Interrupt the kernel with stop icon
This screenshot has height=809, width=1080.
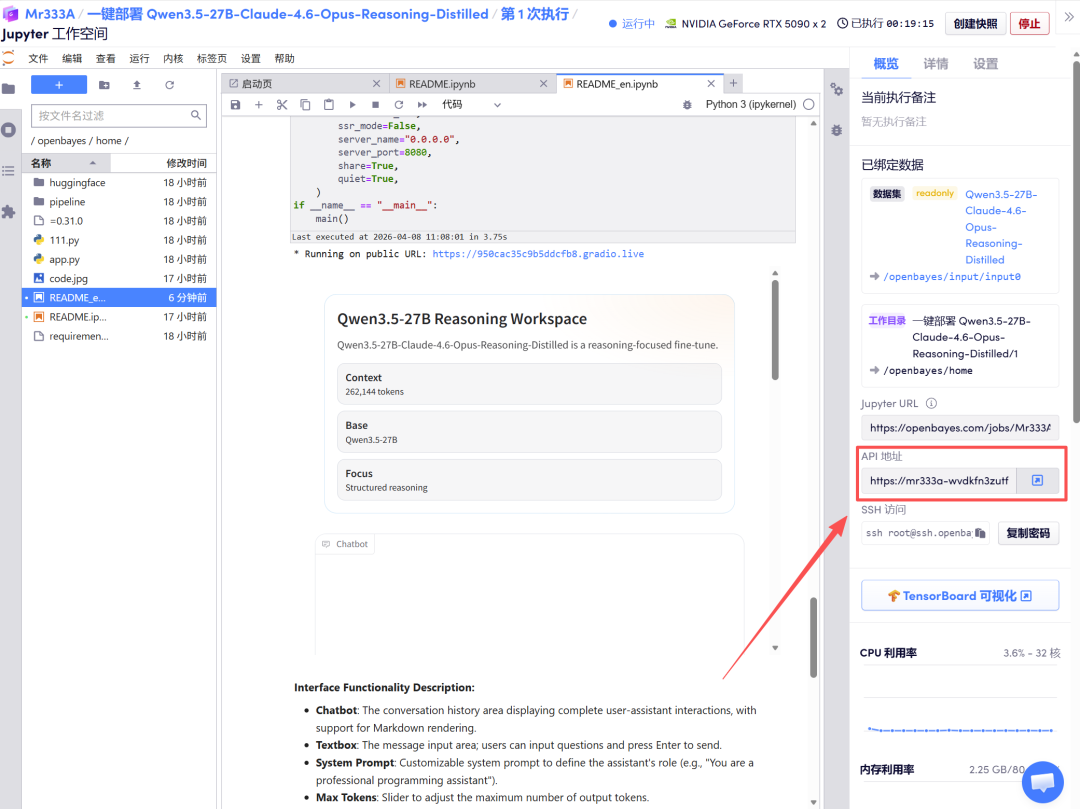pos(375,105)
